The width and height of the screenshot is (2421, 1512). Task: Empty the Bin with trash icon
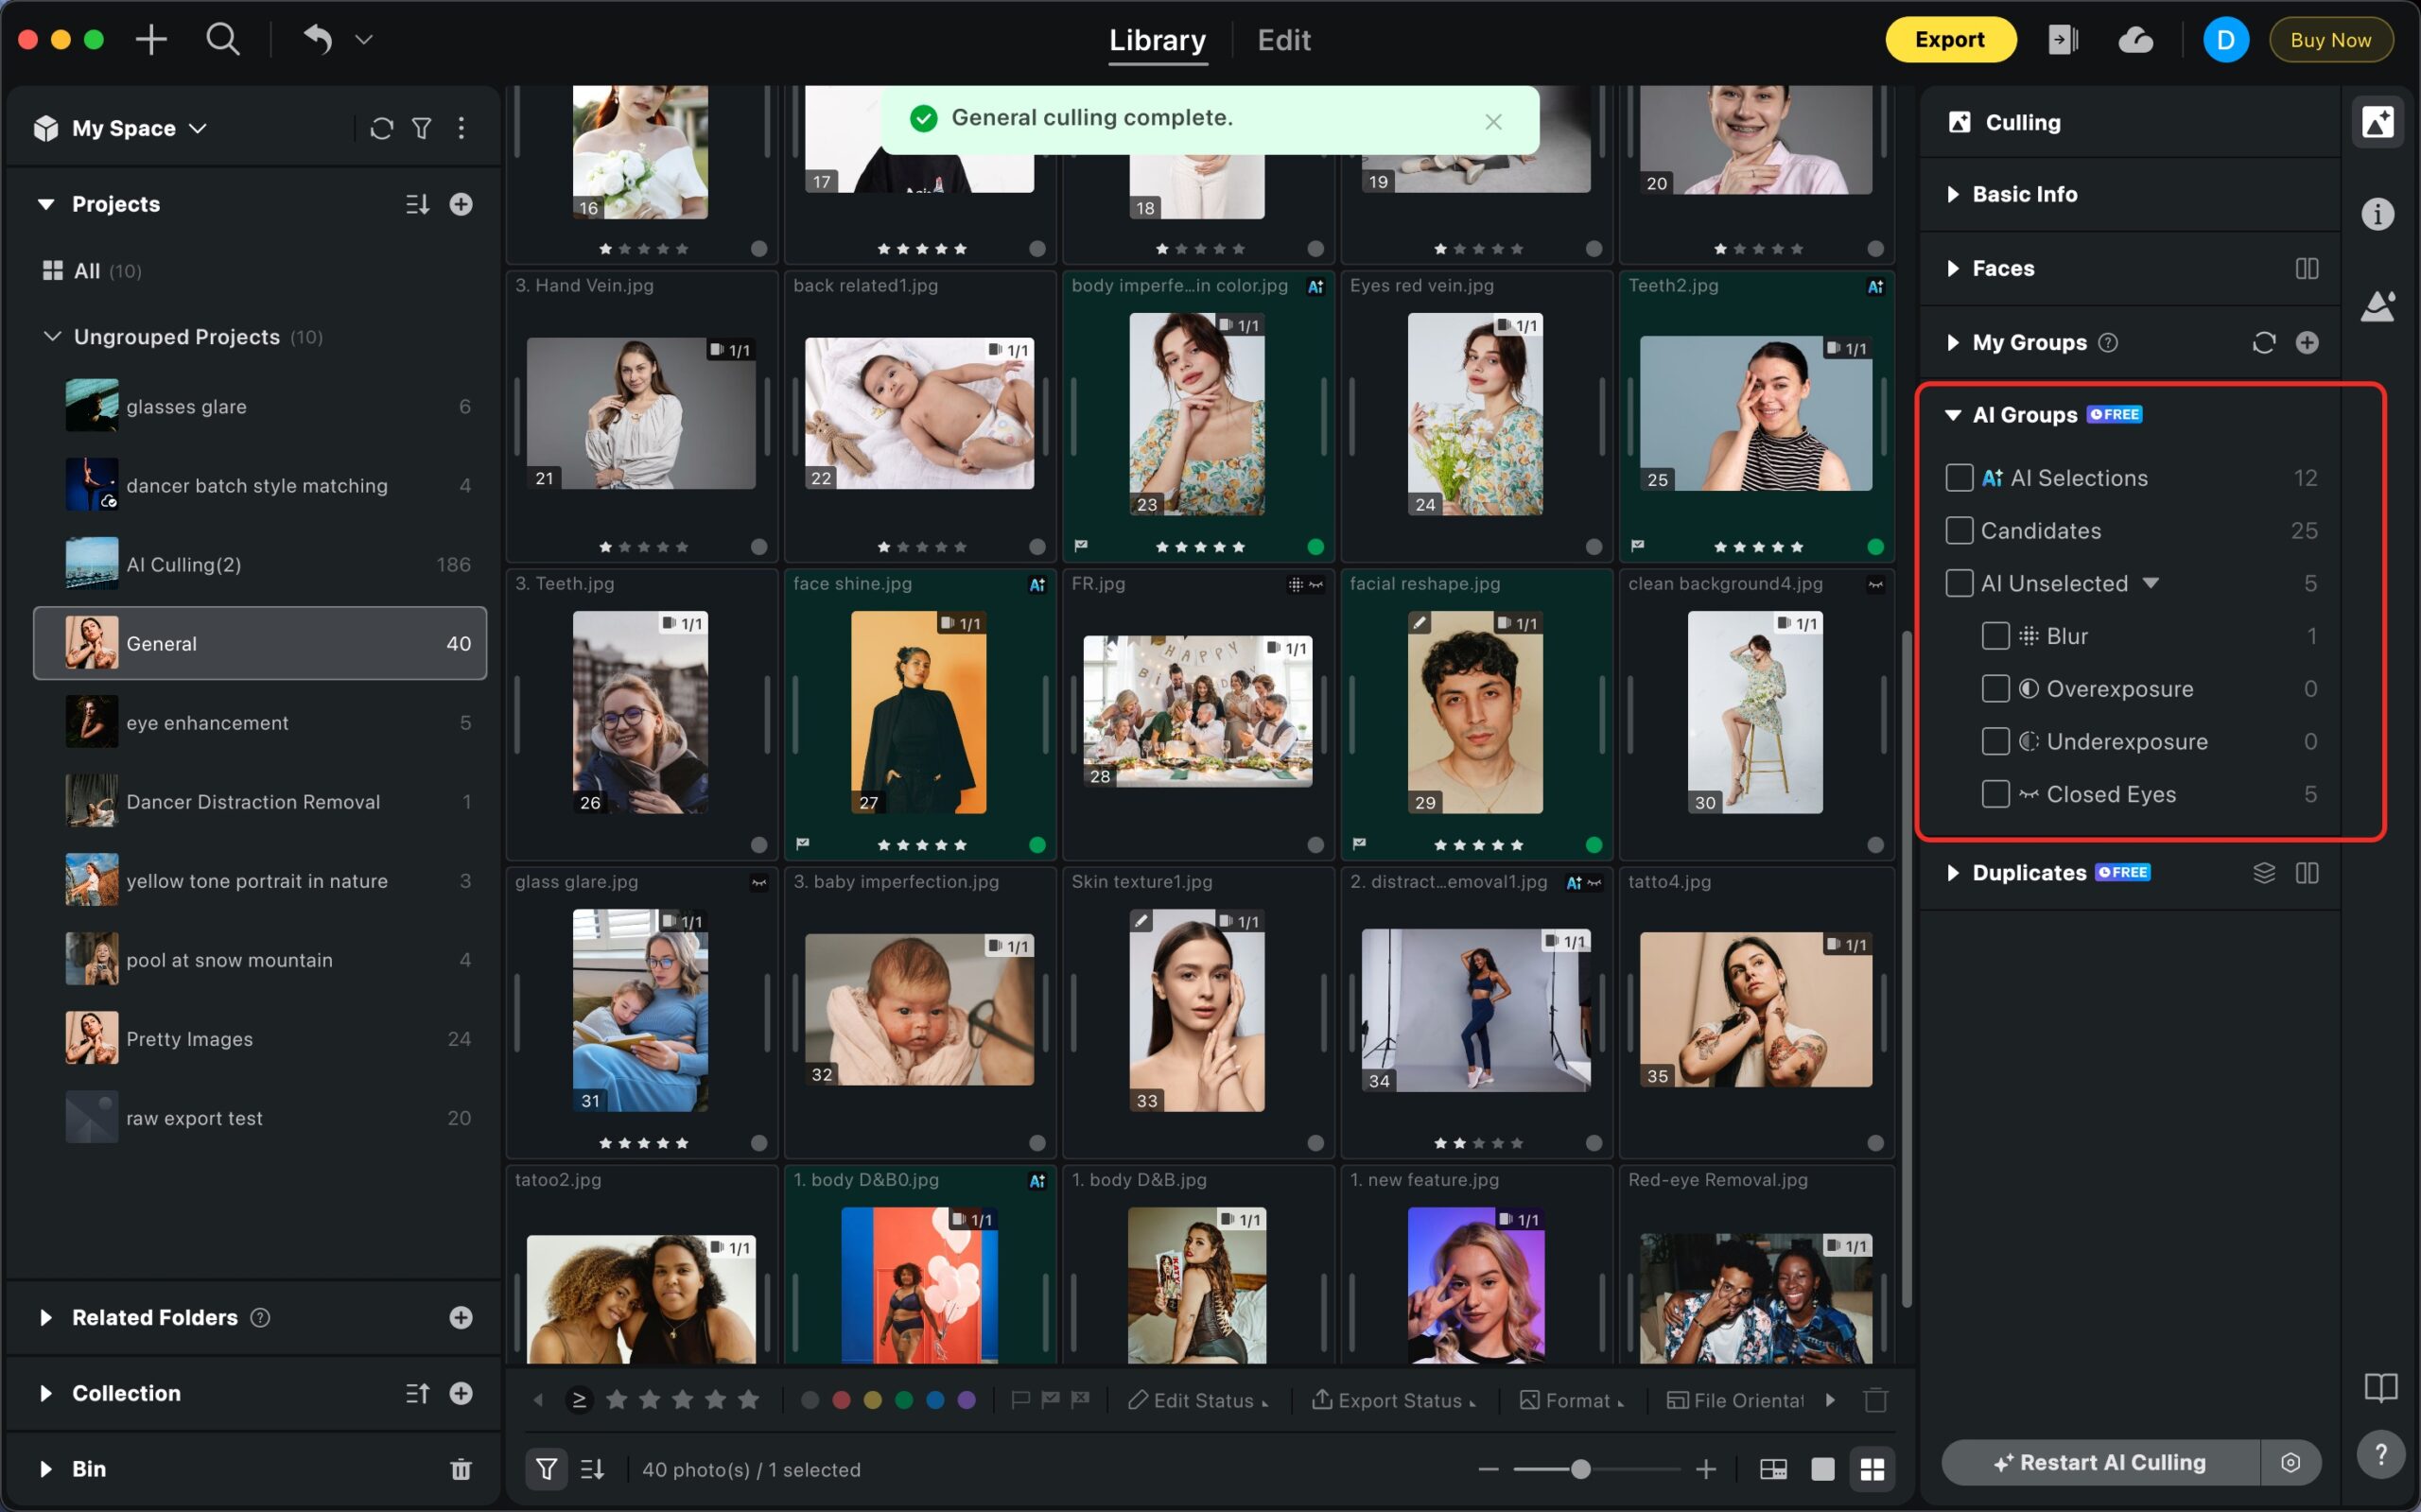pos(460,1469)
